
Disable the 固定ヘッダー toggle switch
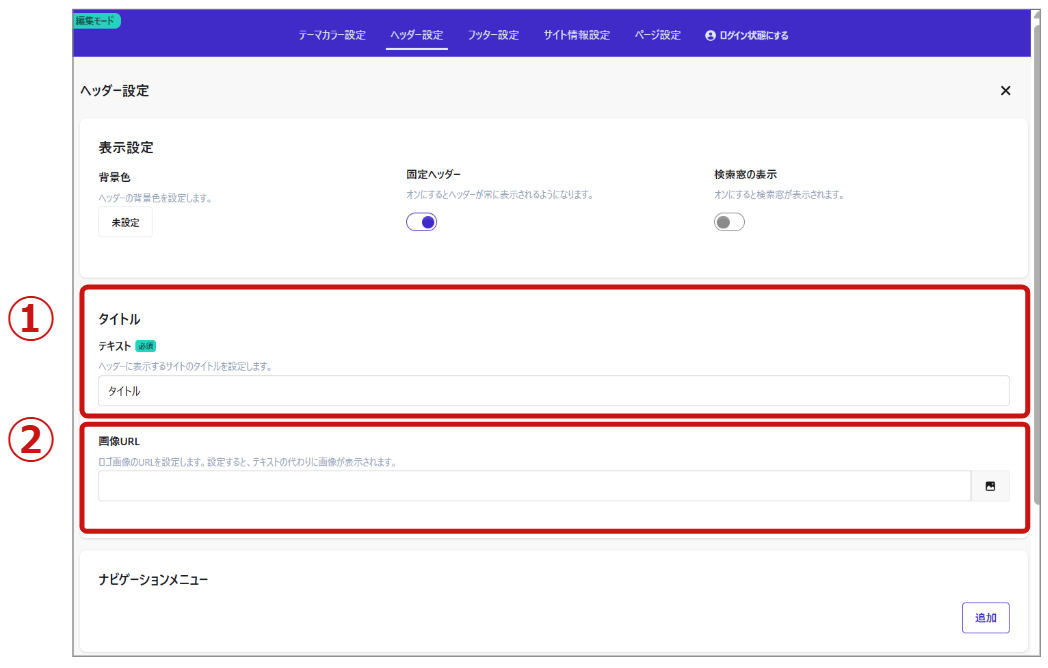(421, 222)
